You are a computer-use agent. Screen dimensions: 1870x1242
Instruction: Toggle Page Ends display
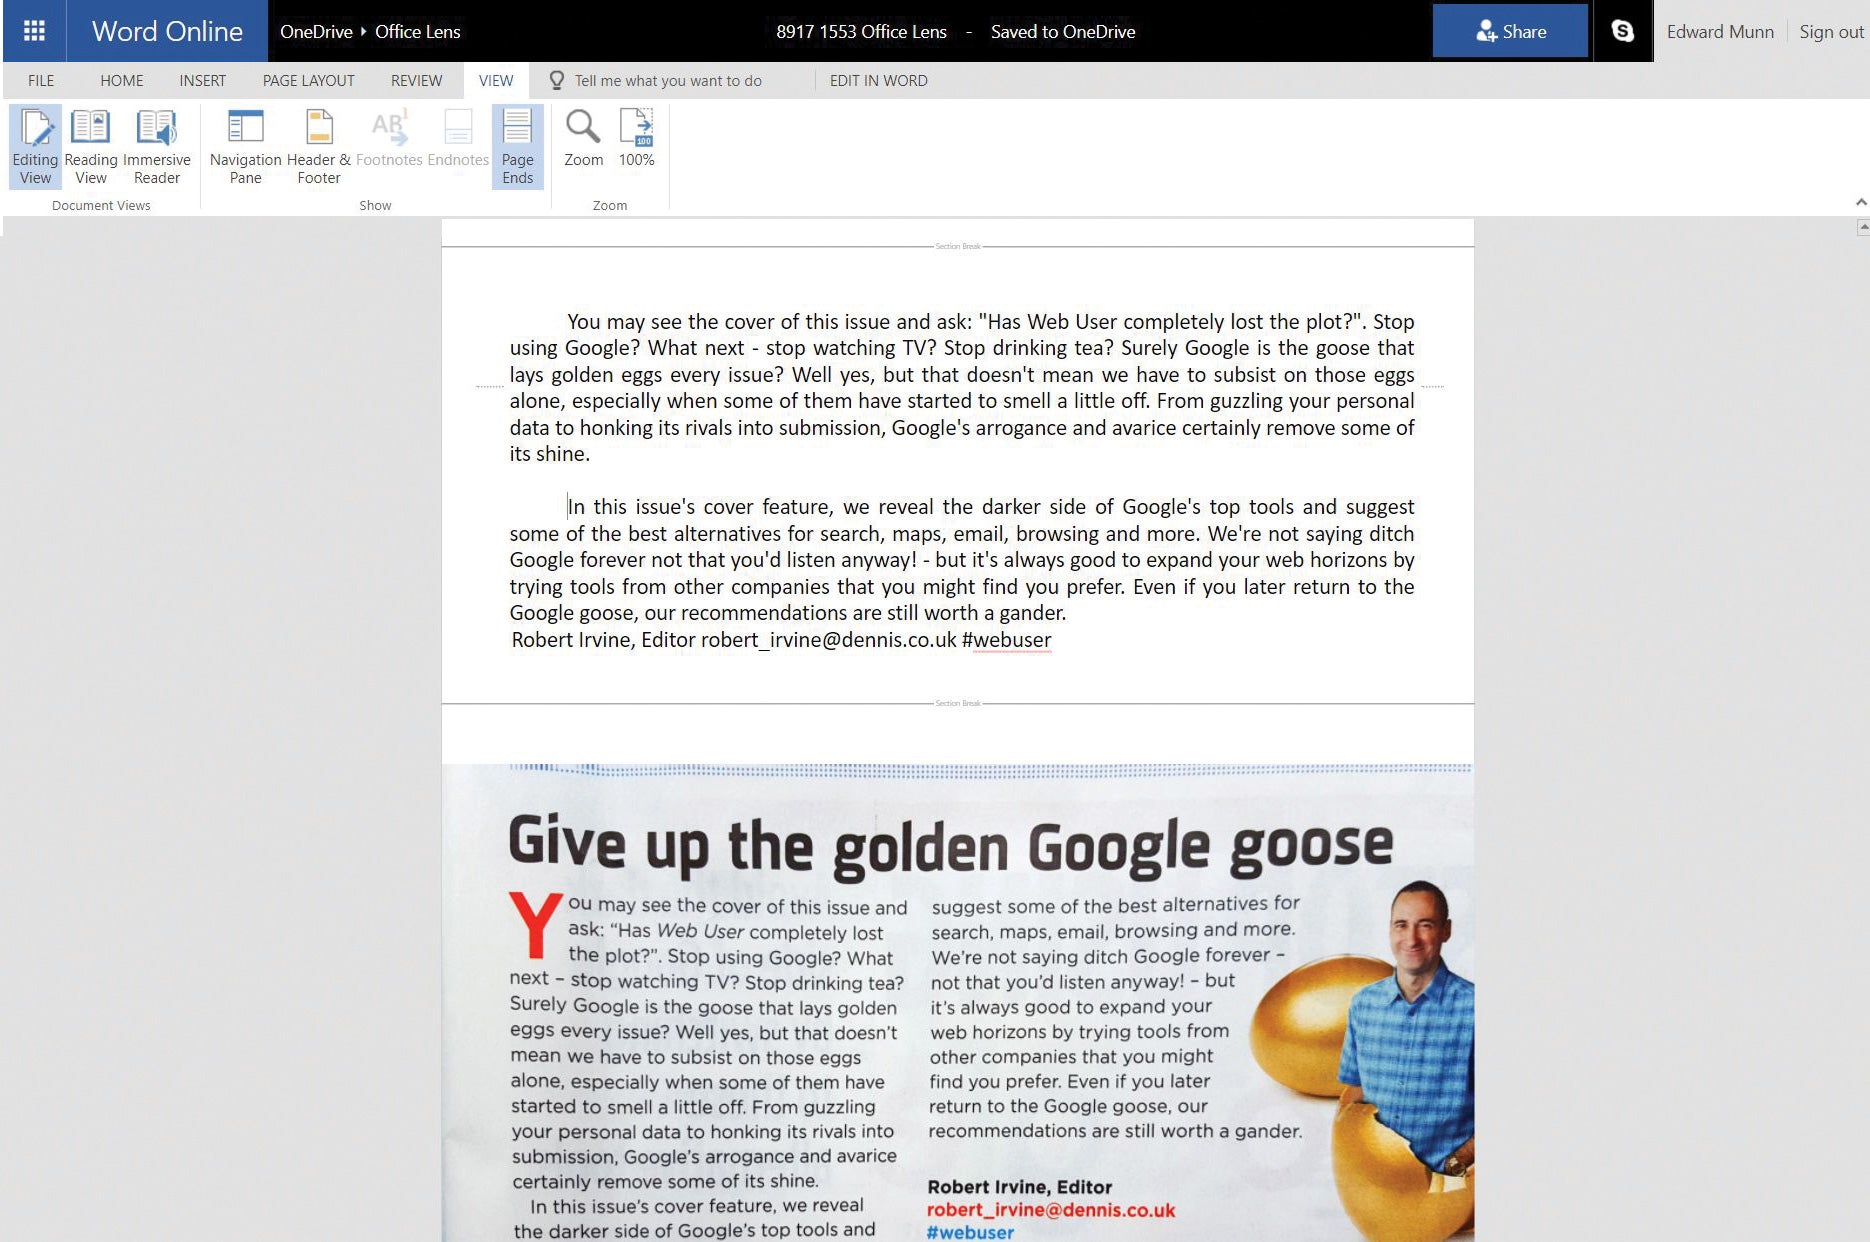(x=518, y=147)
